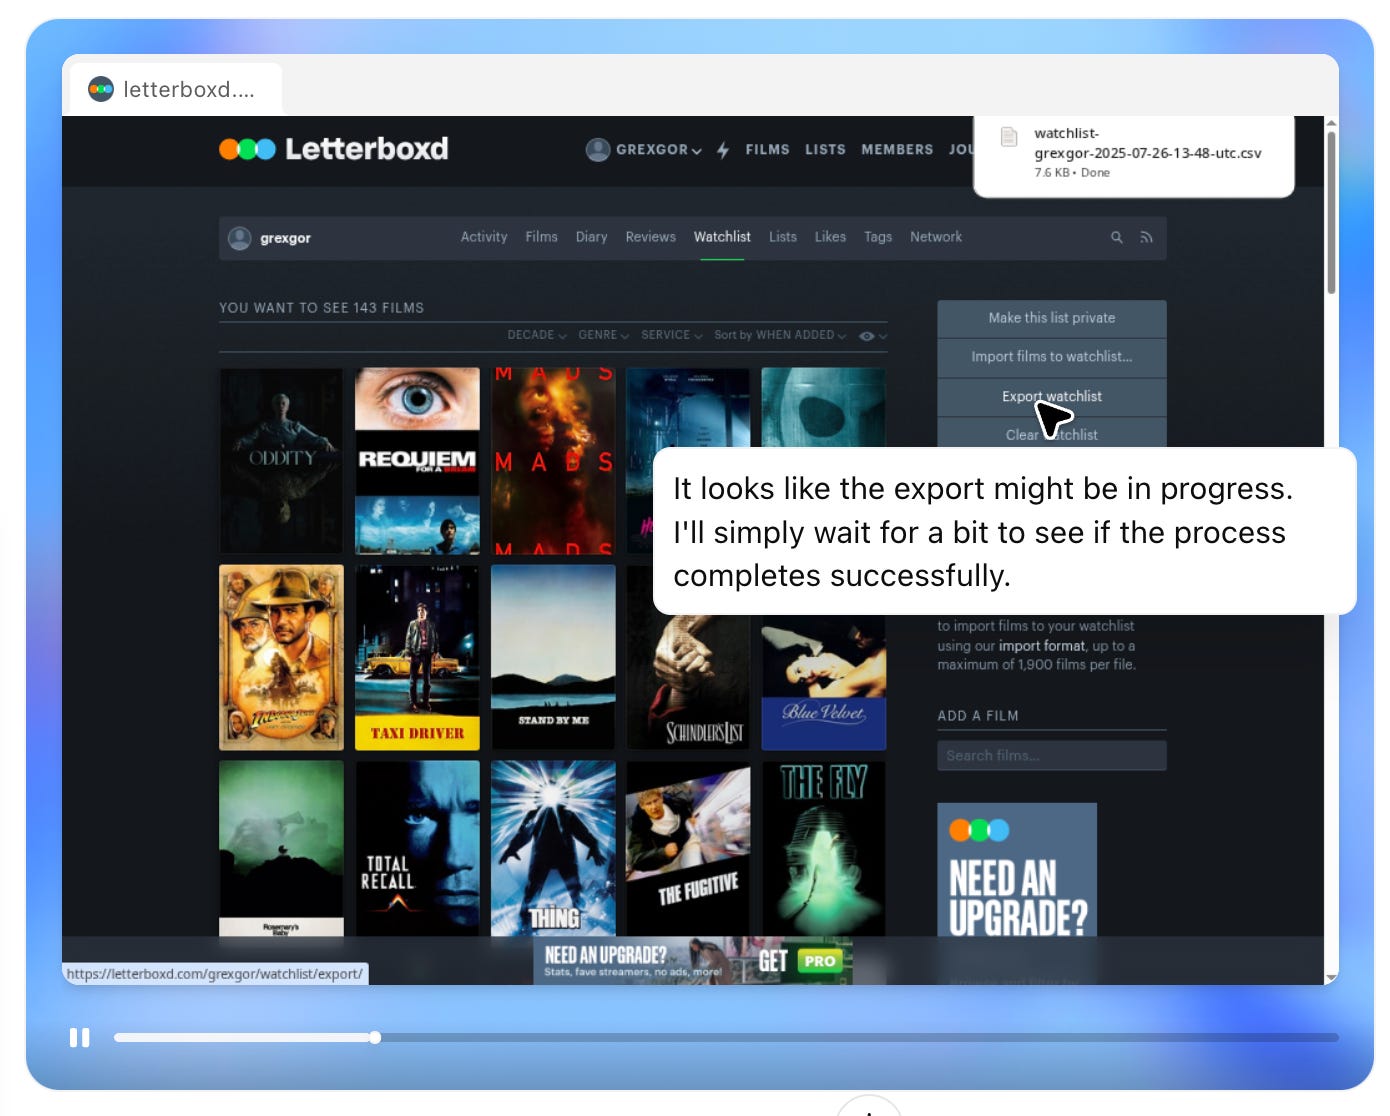This screenshot has width=1390, height=1116.
Task: Open the Requiem for a Dream poster
Action: pos(417,461)
